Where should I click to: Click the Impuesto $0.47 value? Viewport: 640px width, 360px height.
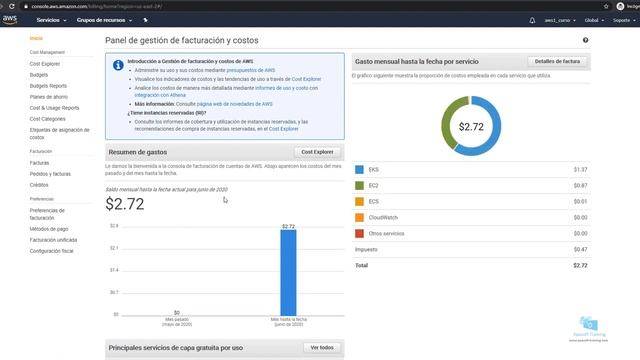point(580,249)
